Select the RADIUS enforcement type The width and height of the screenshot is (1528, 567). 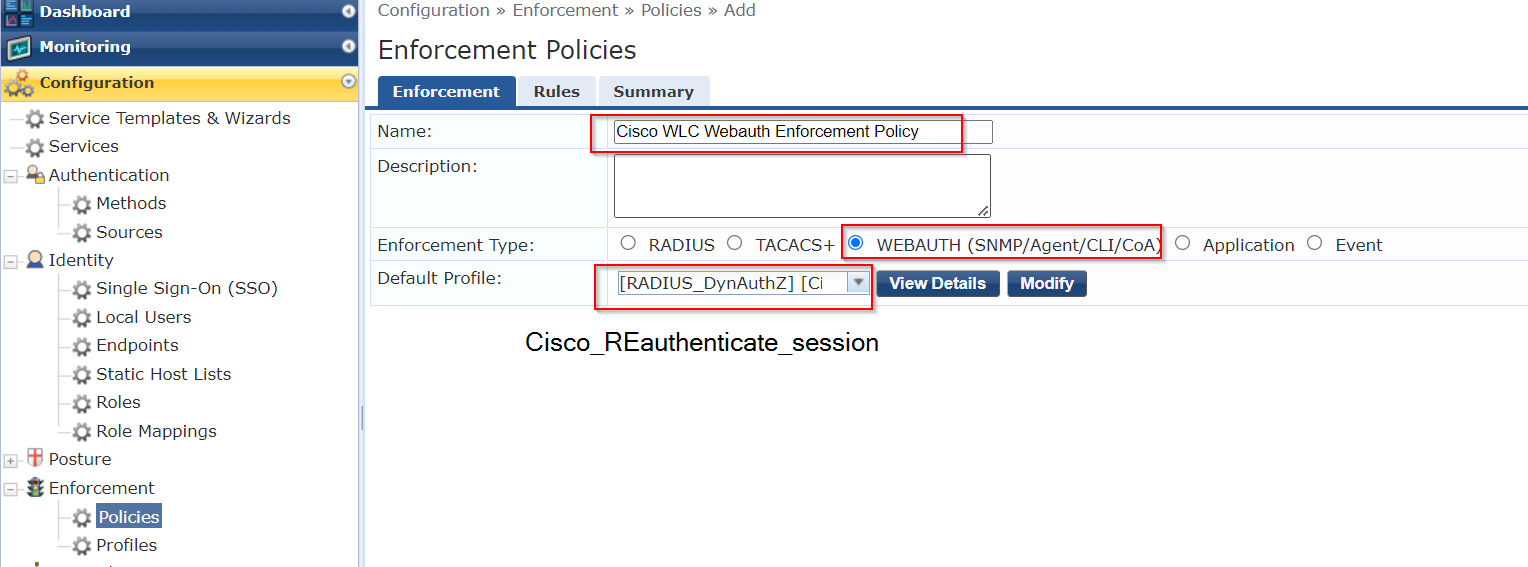click(x=628, y=243)
